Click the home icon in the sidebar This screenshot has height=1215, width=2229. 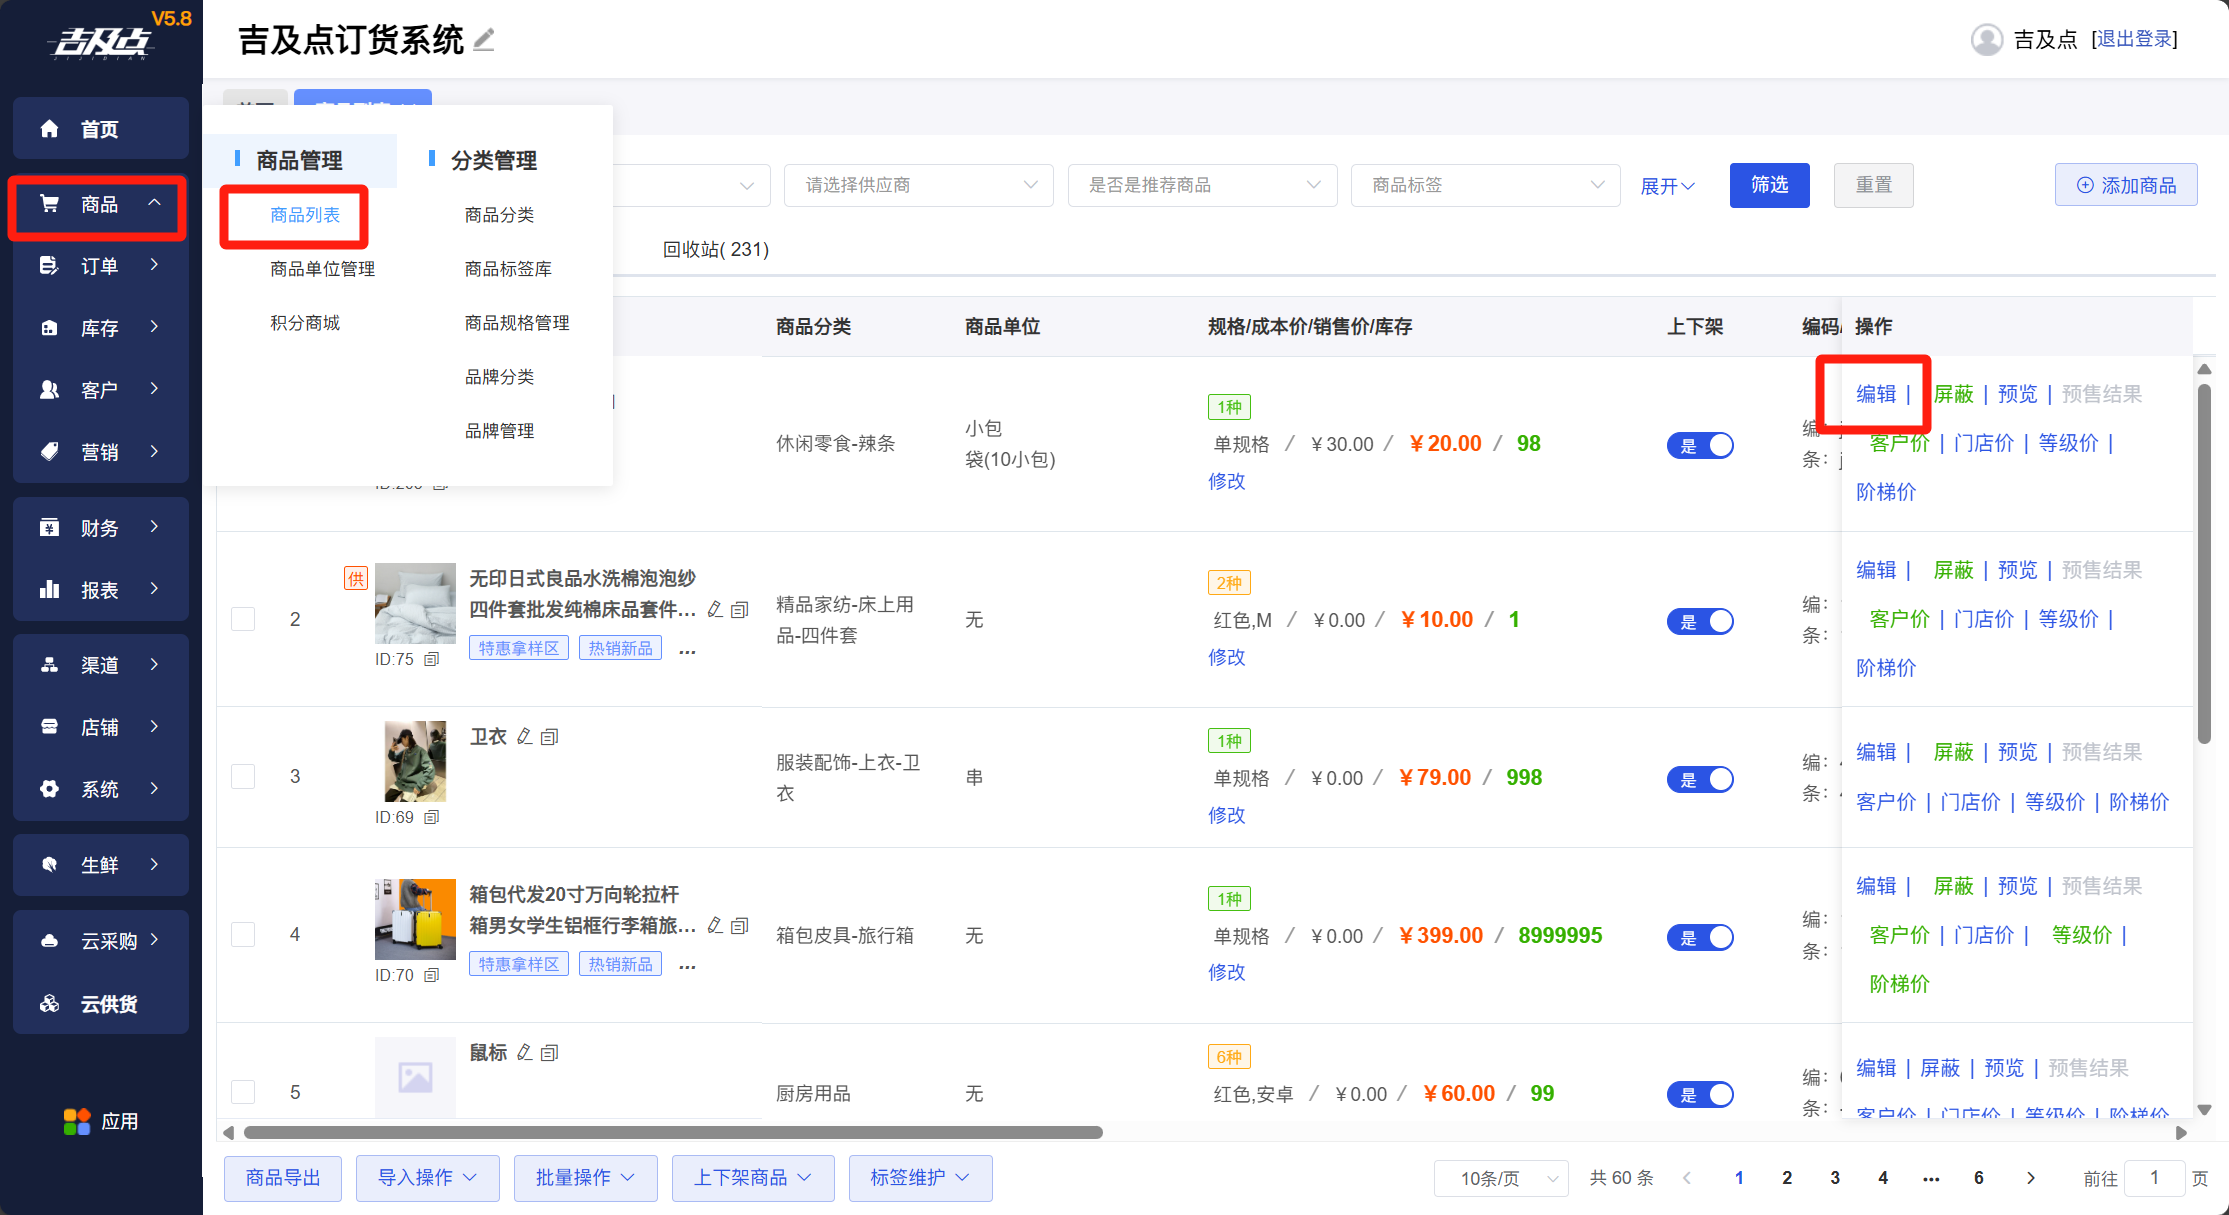click(x=49, y=129)
